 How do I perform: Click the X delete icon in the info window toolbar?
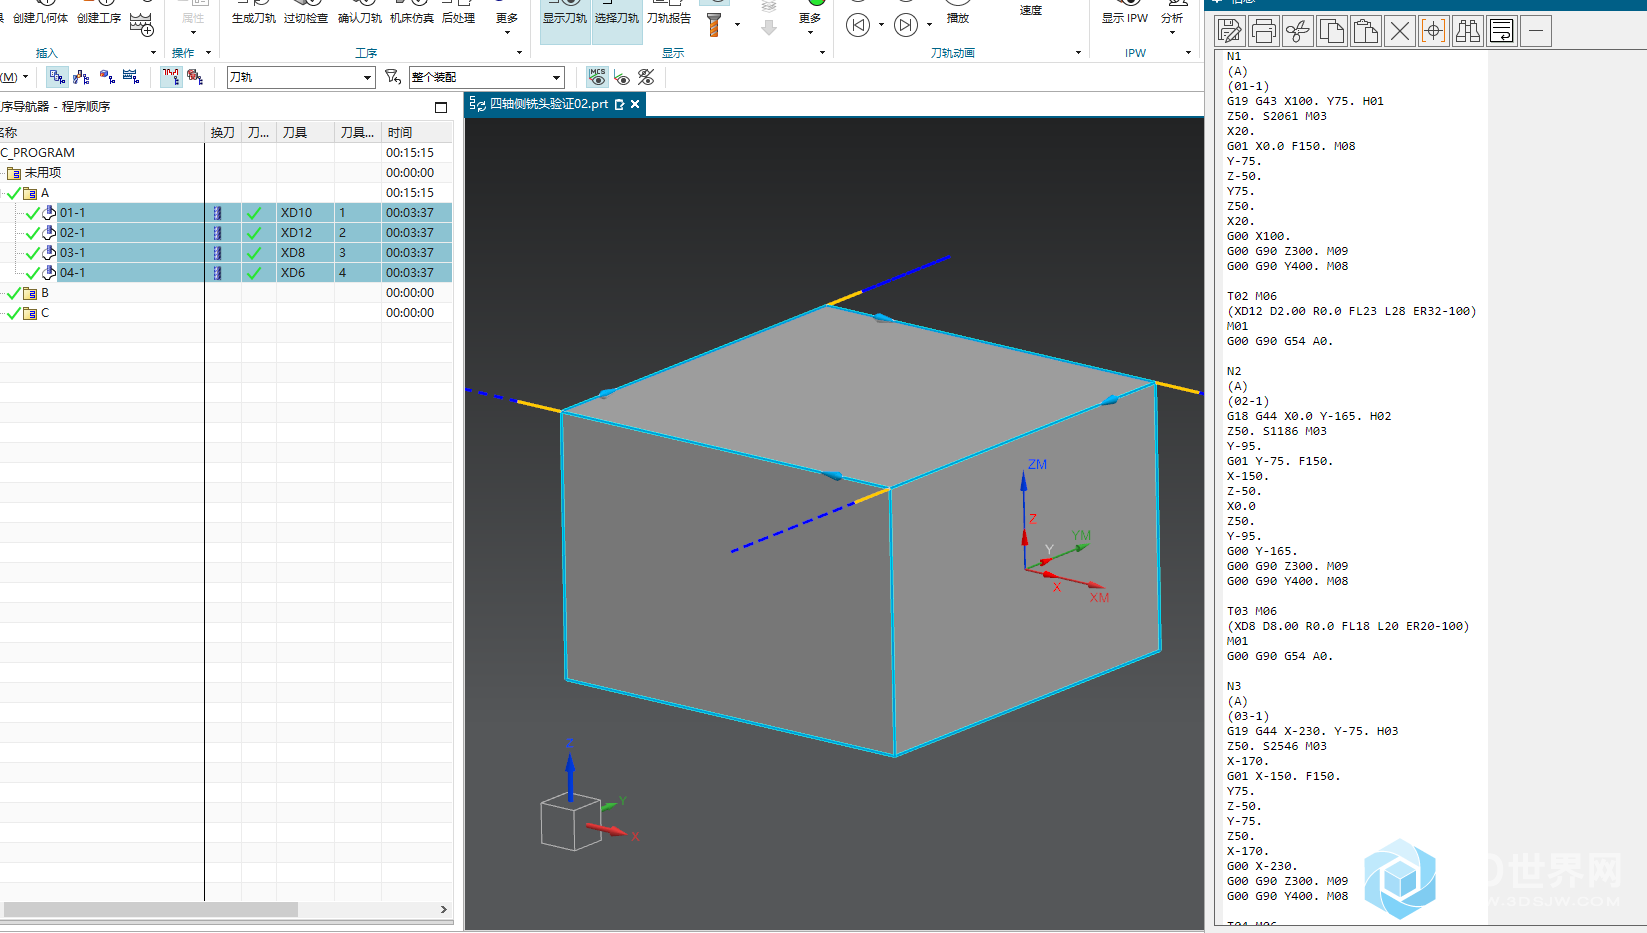pyautogui.click(x=1400, y=32)
